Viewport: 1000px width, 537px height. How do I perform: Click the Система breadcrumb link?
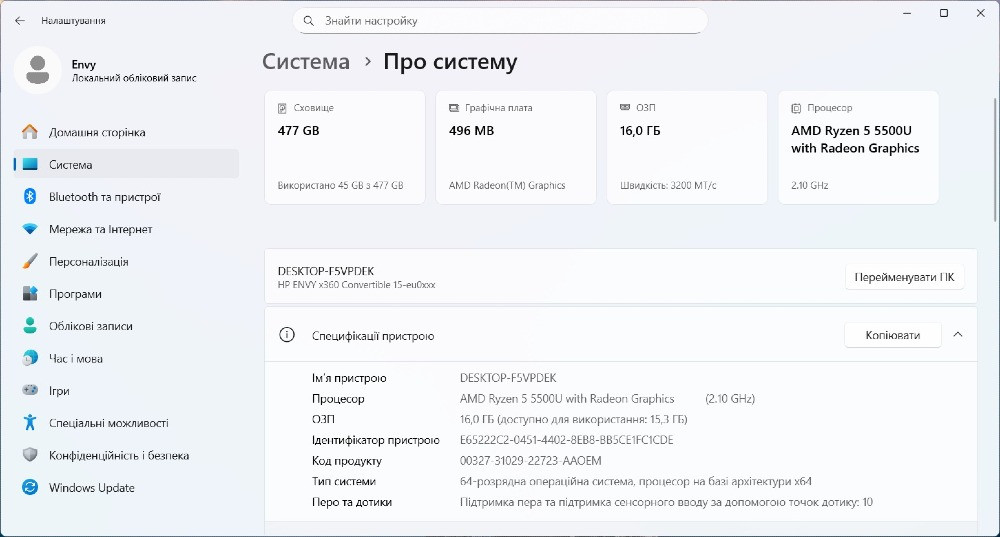[x=306, y=62]
